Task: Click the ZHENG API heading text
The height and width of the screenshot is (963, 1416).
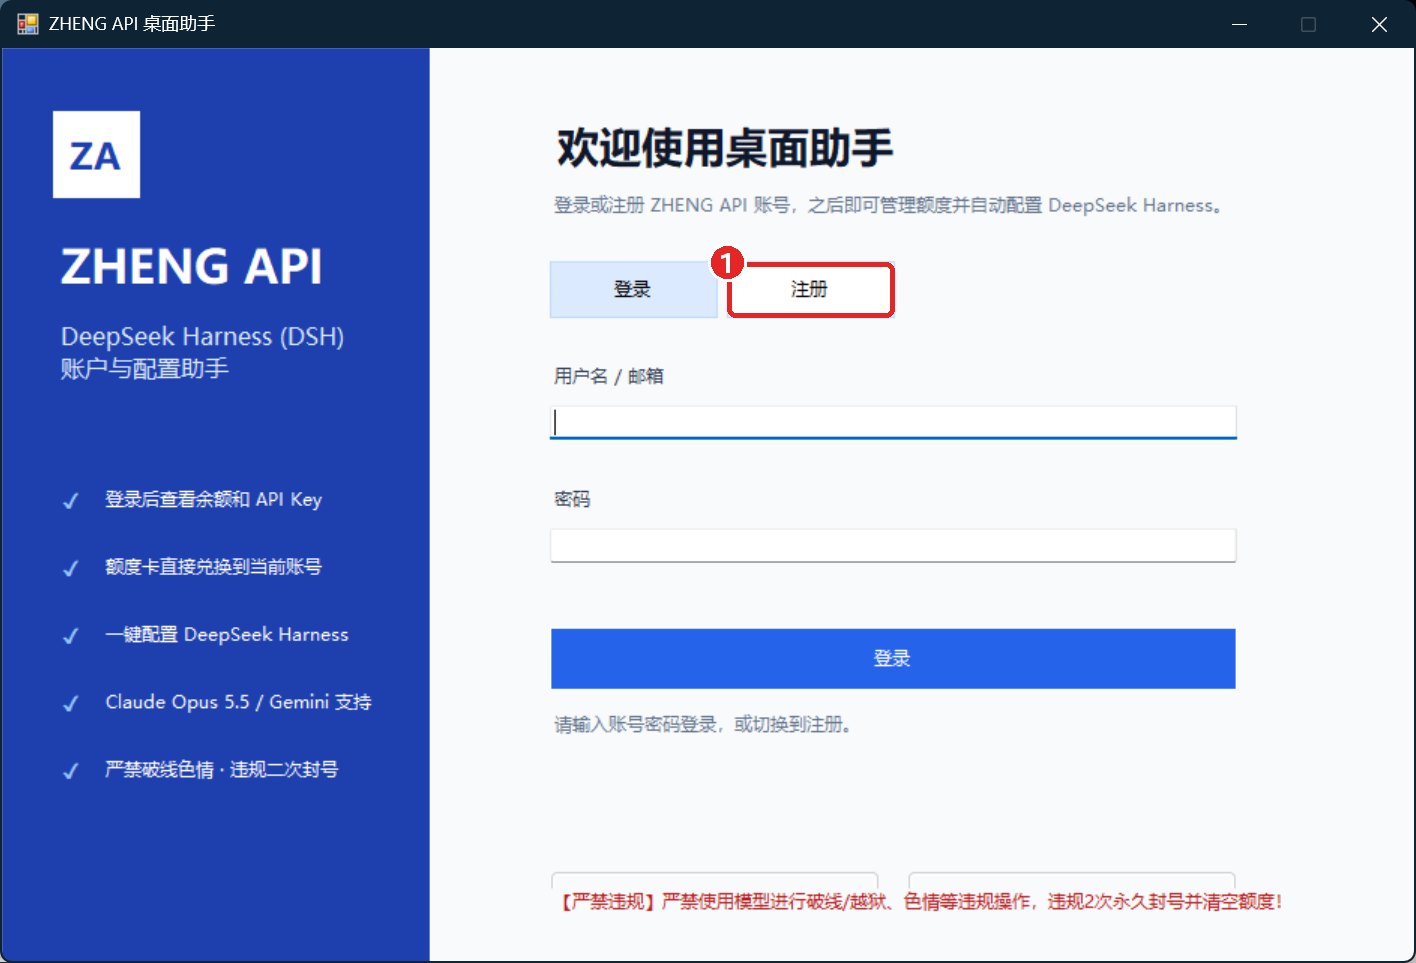Action: (x=192, y=267)
